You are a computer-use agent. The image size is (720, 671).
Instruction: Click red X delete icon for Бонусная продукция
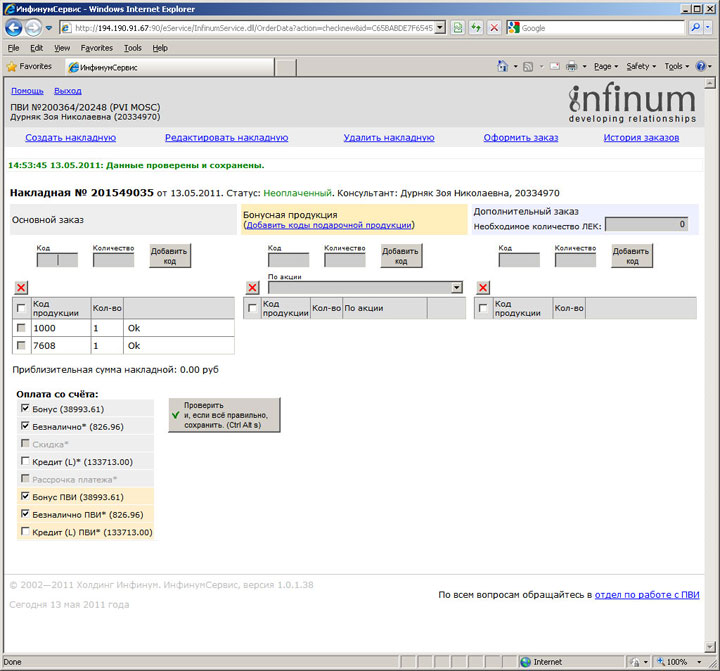click(252, 288)
